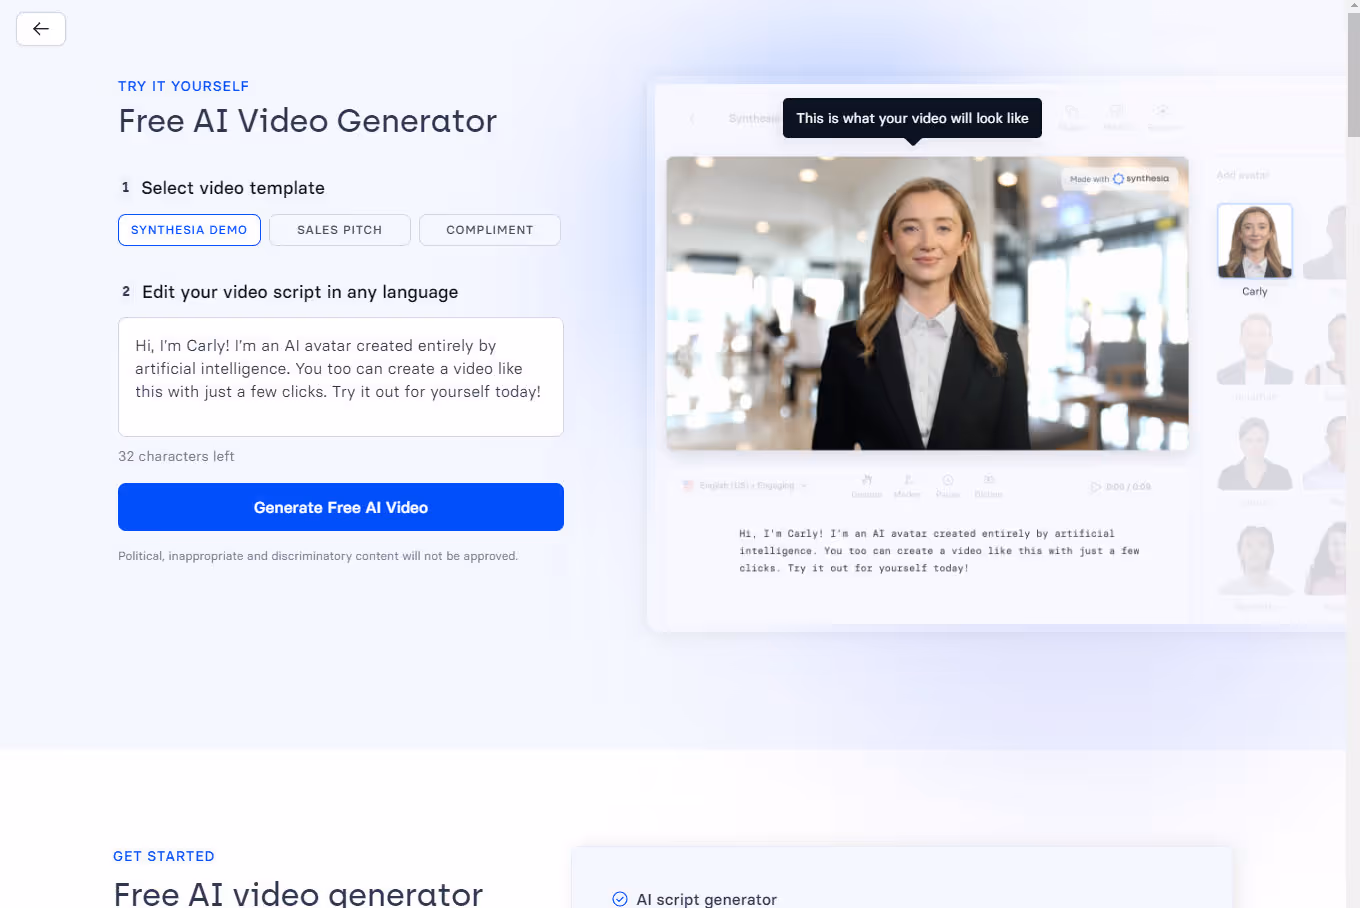Click the back arrow button
Screen dimensions: 1360x908
click(x=41, y=29)
